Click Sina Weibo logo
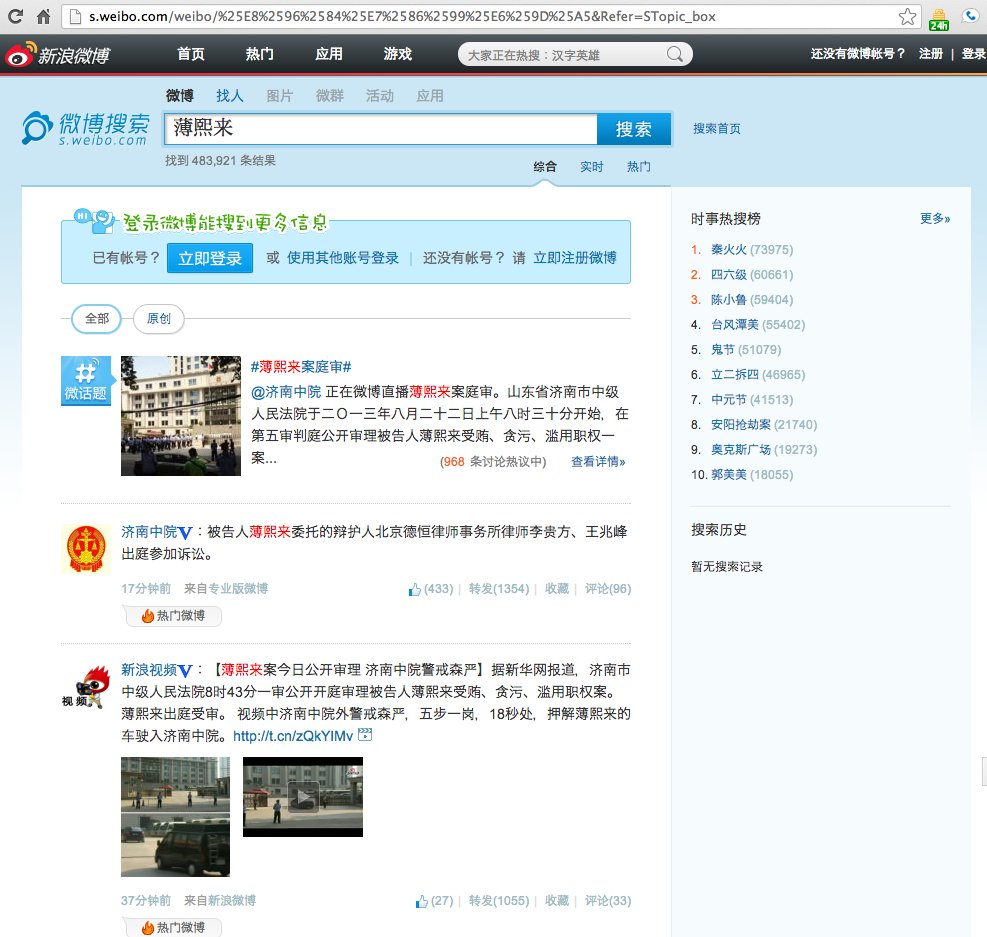Image resolution: width=987 pixels, height=937 pixels. click(56, 54)
